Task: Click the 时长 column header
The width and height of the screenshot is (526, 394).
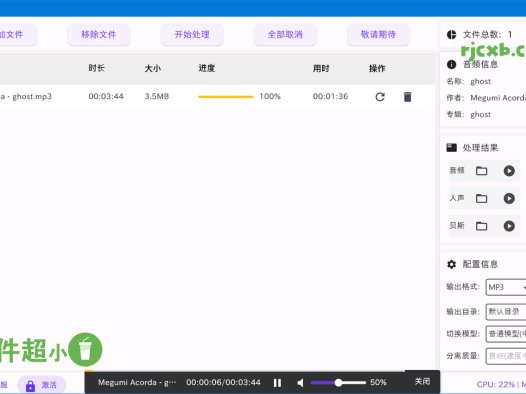Action: [x=97, y=68]
